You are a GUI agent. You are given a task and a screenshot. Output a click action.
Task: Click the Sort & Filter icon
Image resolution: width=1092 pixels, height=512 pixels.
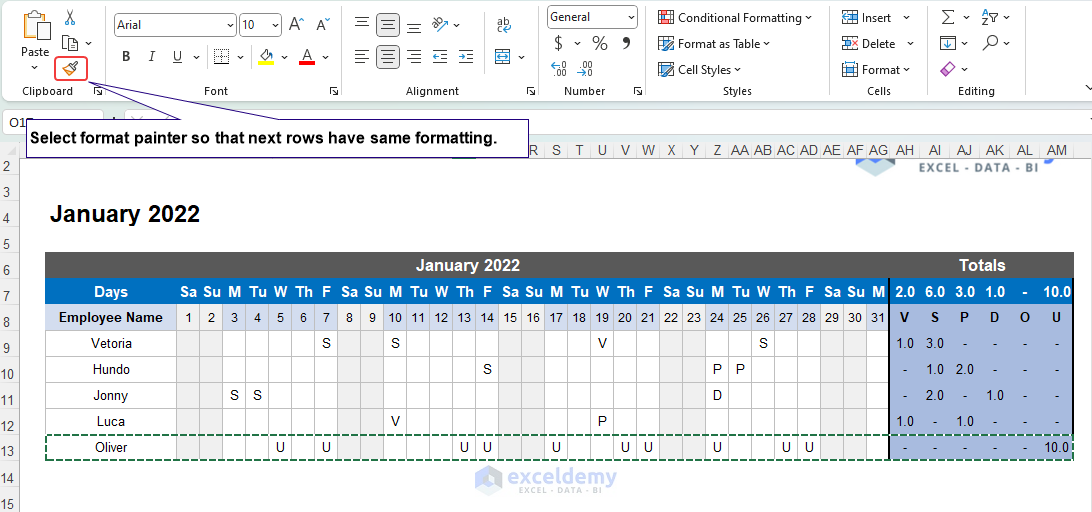990,17
